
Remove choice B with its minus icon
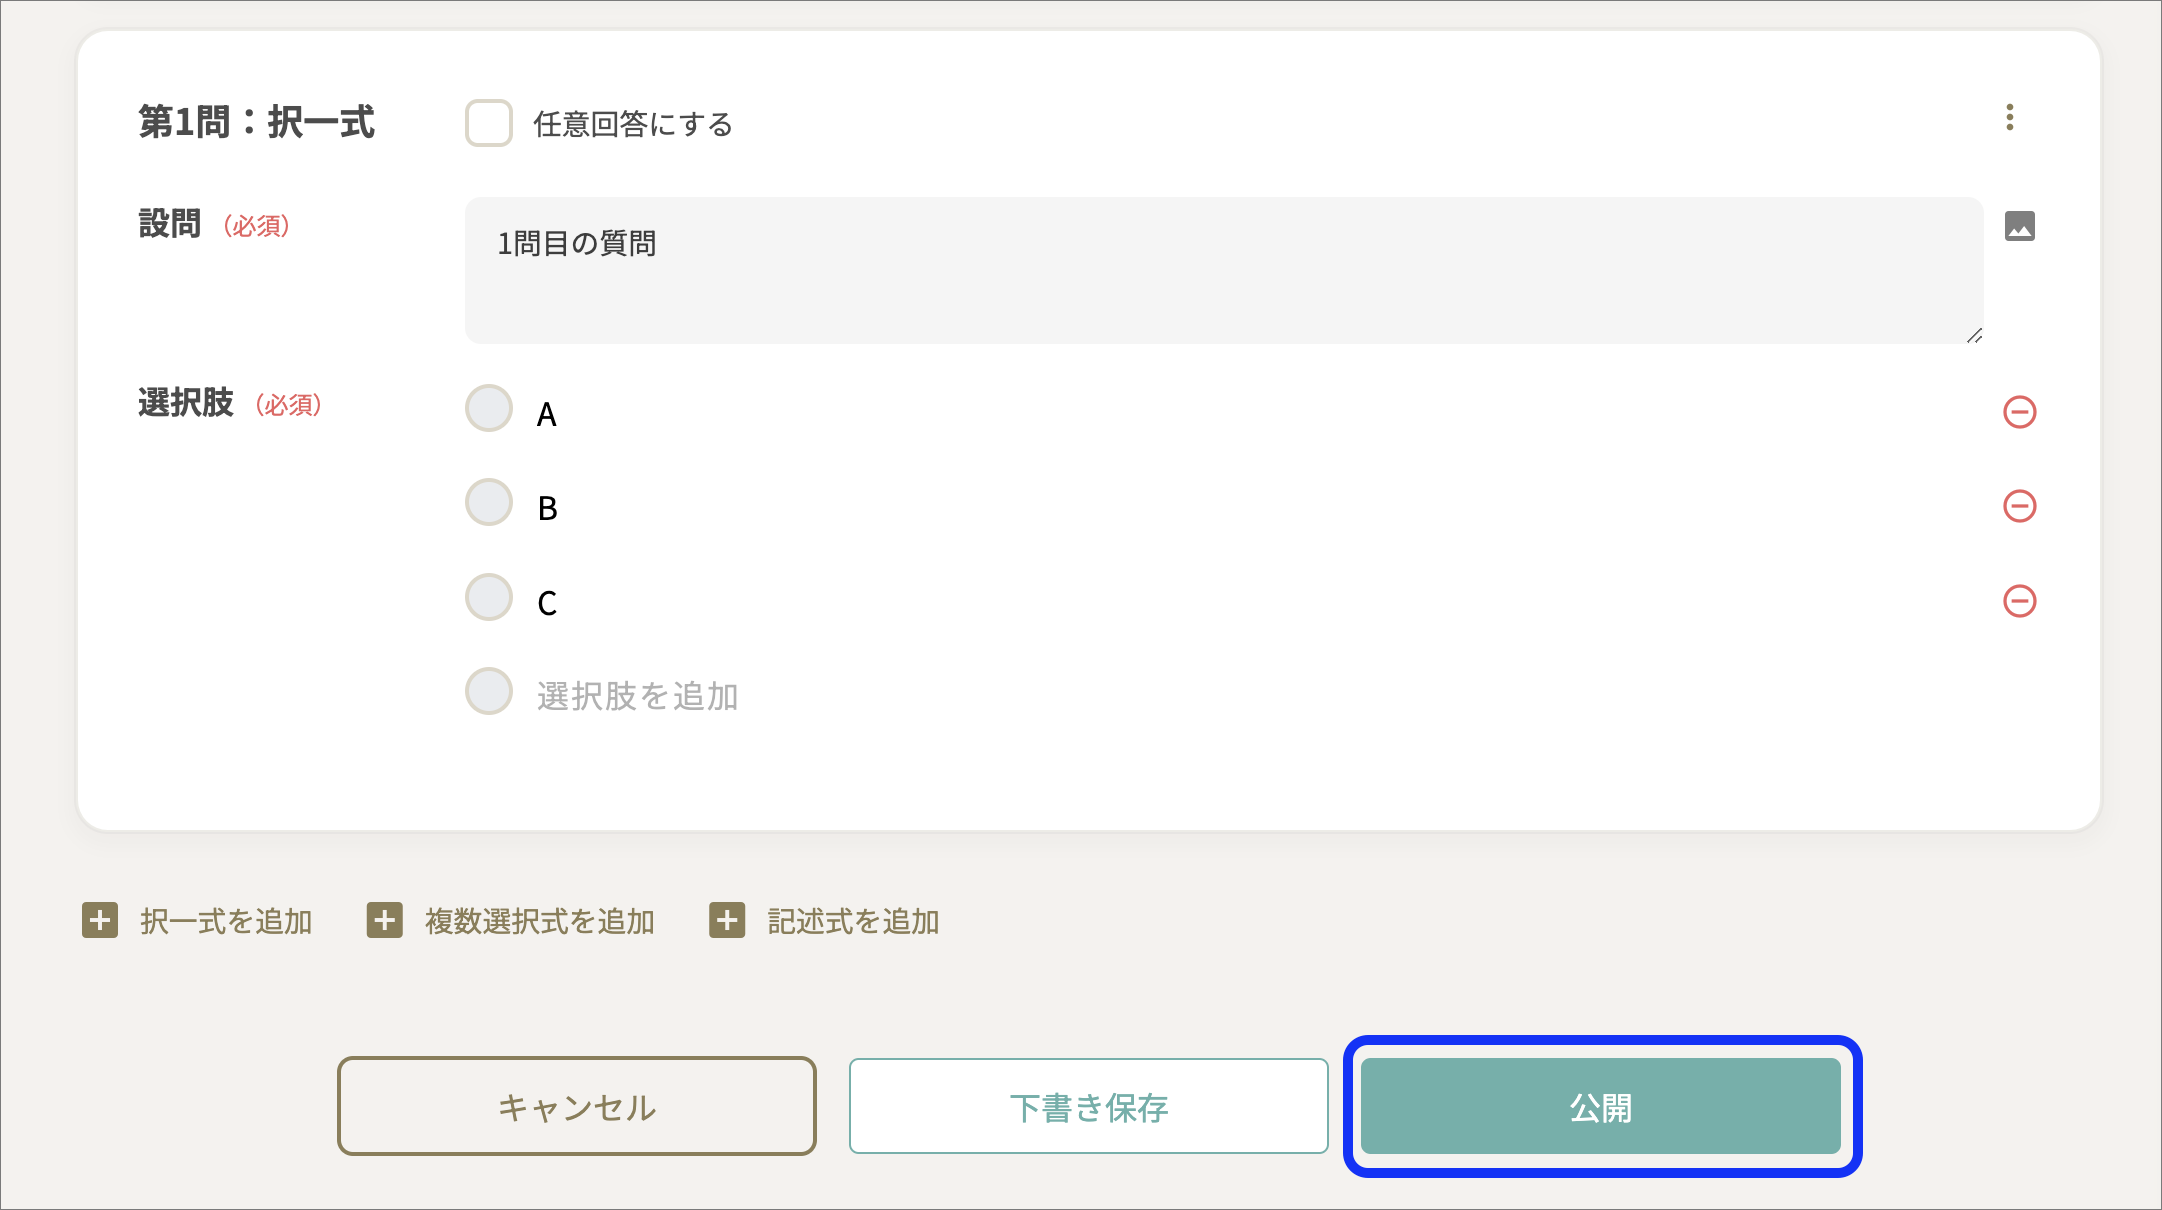[x=2021, y=506]
